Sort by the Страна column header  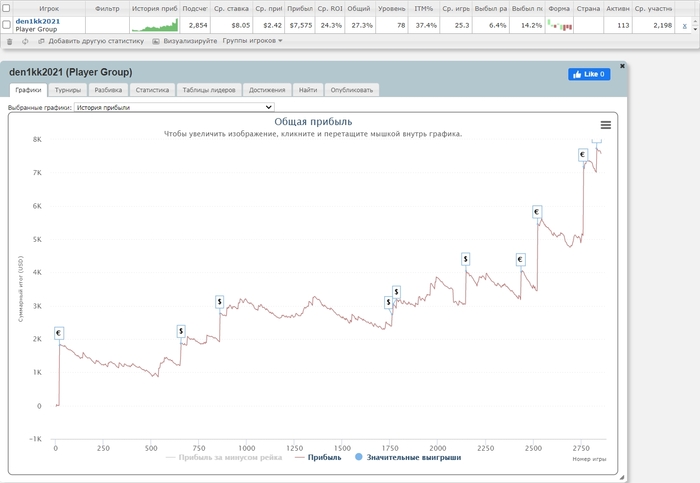coord(588,8)
